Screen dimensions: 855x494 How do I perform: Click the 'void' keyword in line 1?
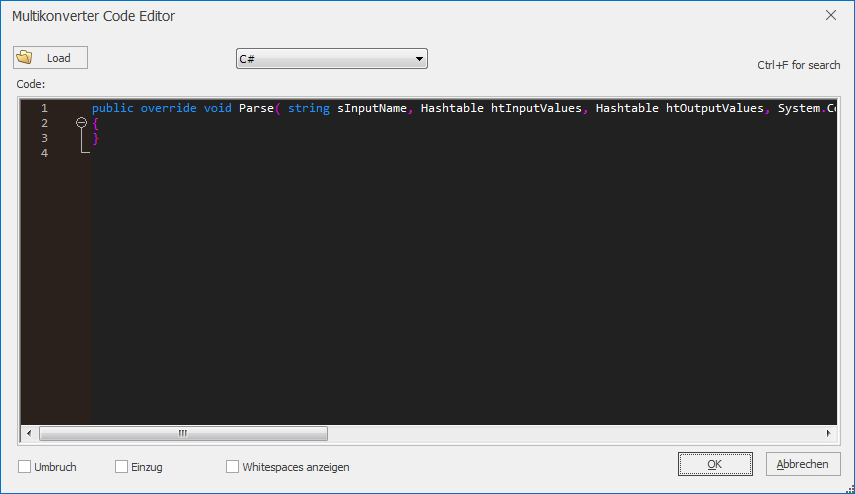coord(218,108)
